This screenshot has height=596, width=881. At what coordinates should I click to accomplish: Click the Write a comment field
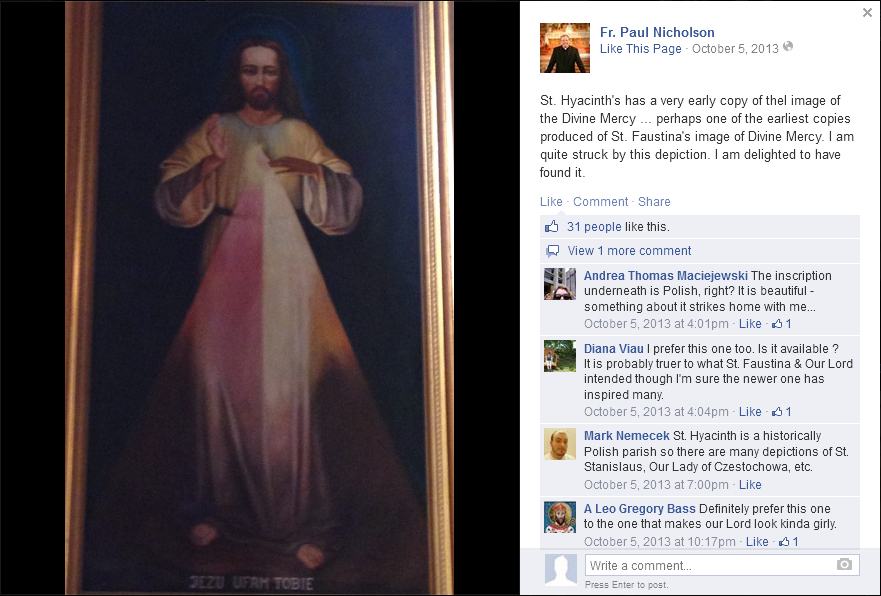pos(722,565)
